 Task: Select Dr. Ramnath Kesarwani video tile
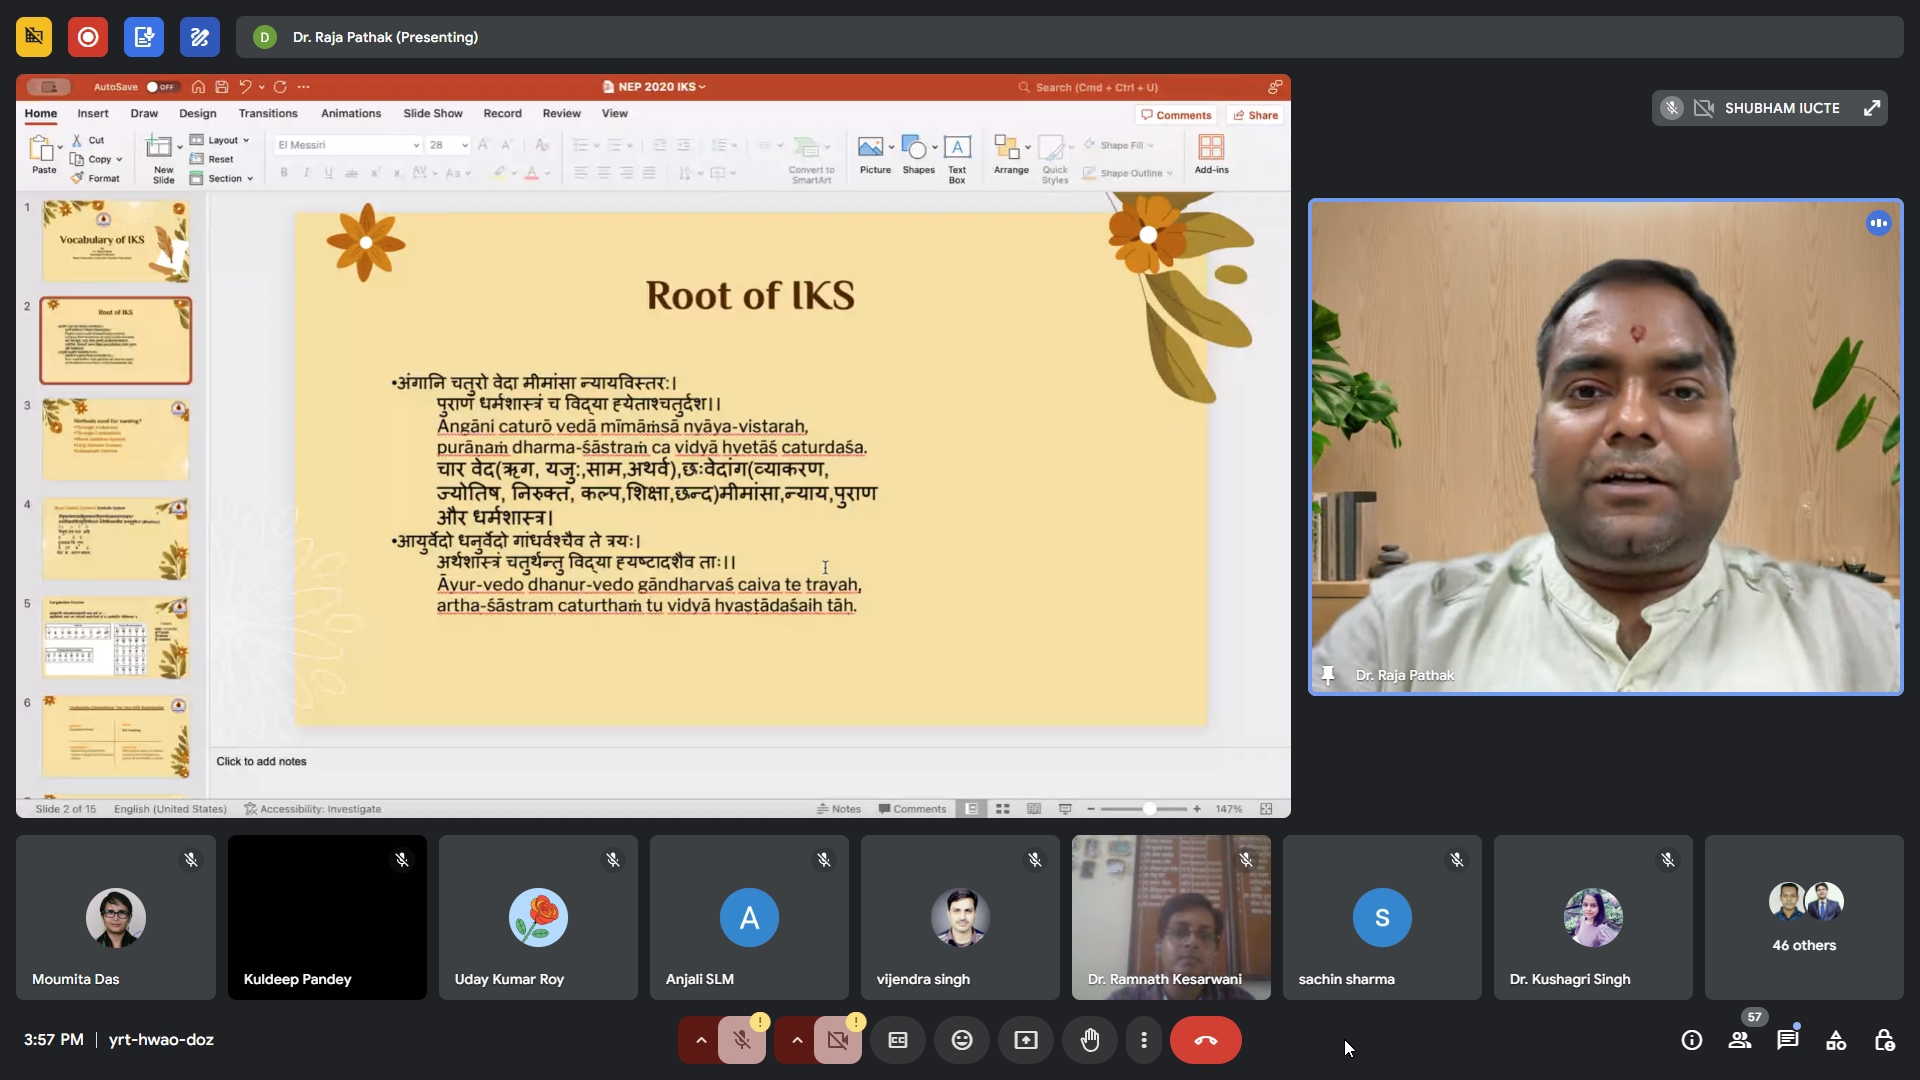click(1170, 917)
